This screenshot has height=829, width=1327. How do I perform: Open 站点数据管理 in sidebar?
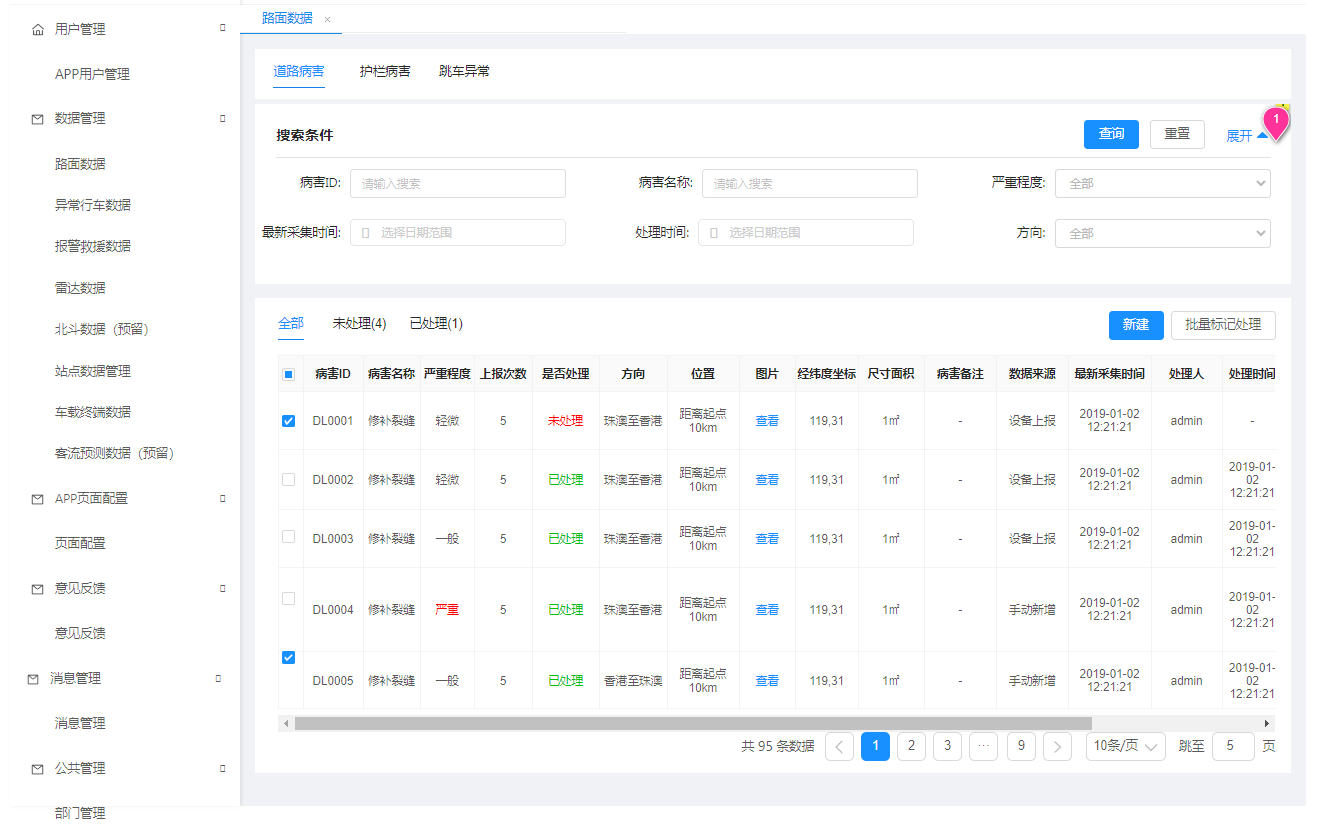point(92,371)
